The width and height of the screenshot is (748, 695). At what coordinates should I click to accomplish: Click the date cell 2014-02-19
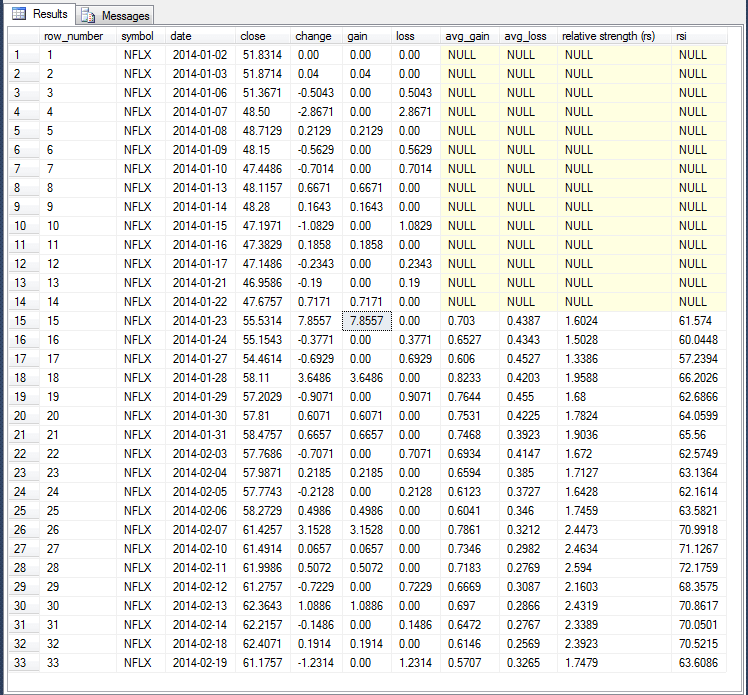(x=200, y=663)
